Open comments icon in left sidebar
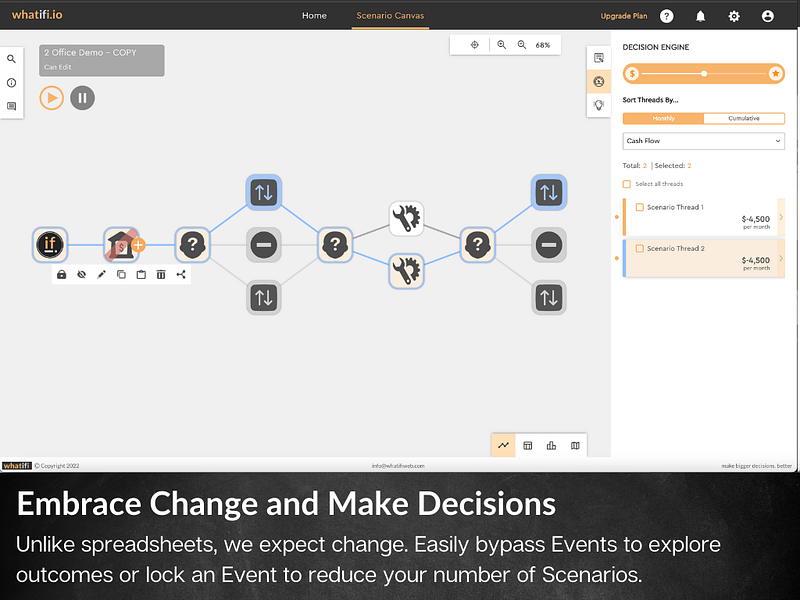Viewport: 800px width, 600px height. (11, 106)
